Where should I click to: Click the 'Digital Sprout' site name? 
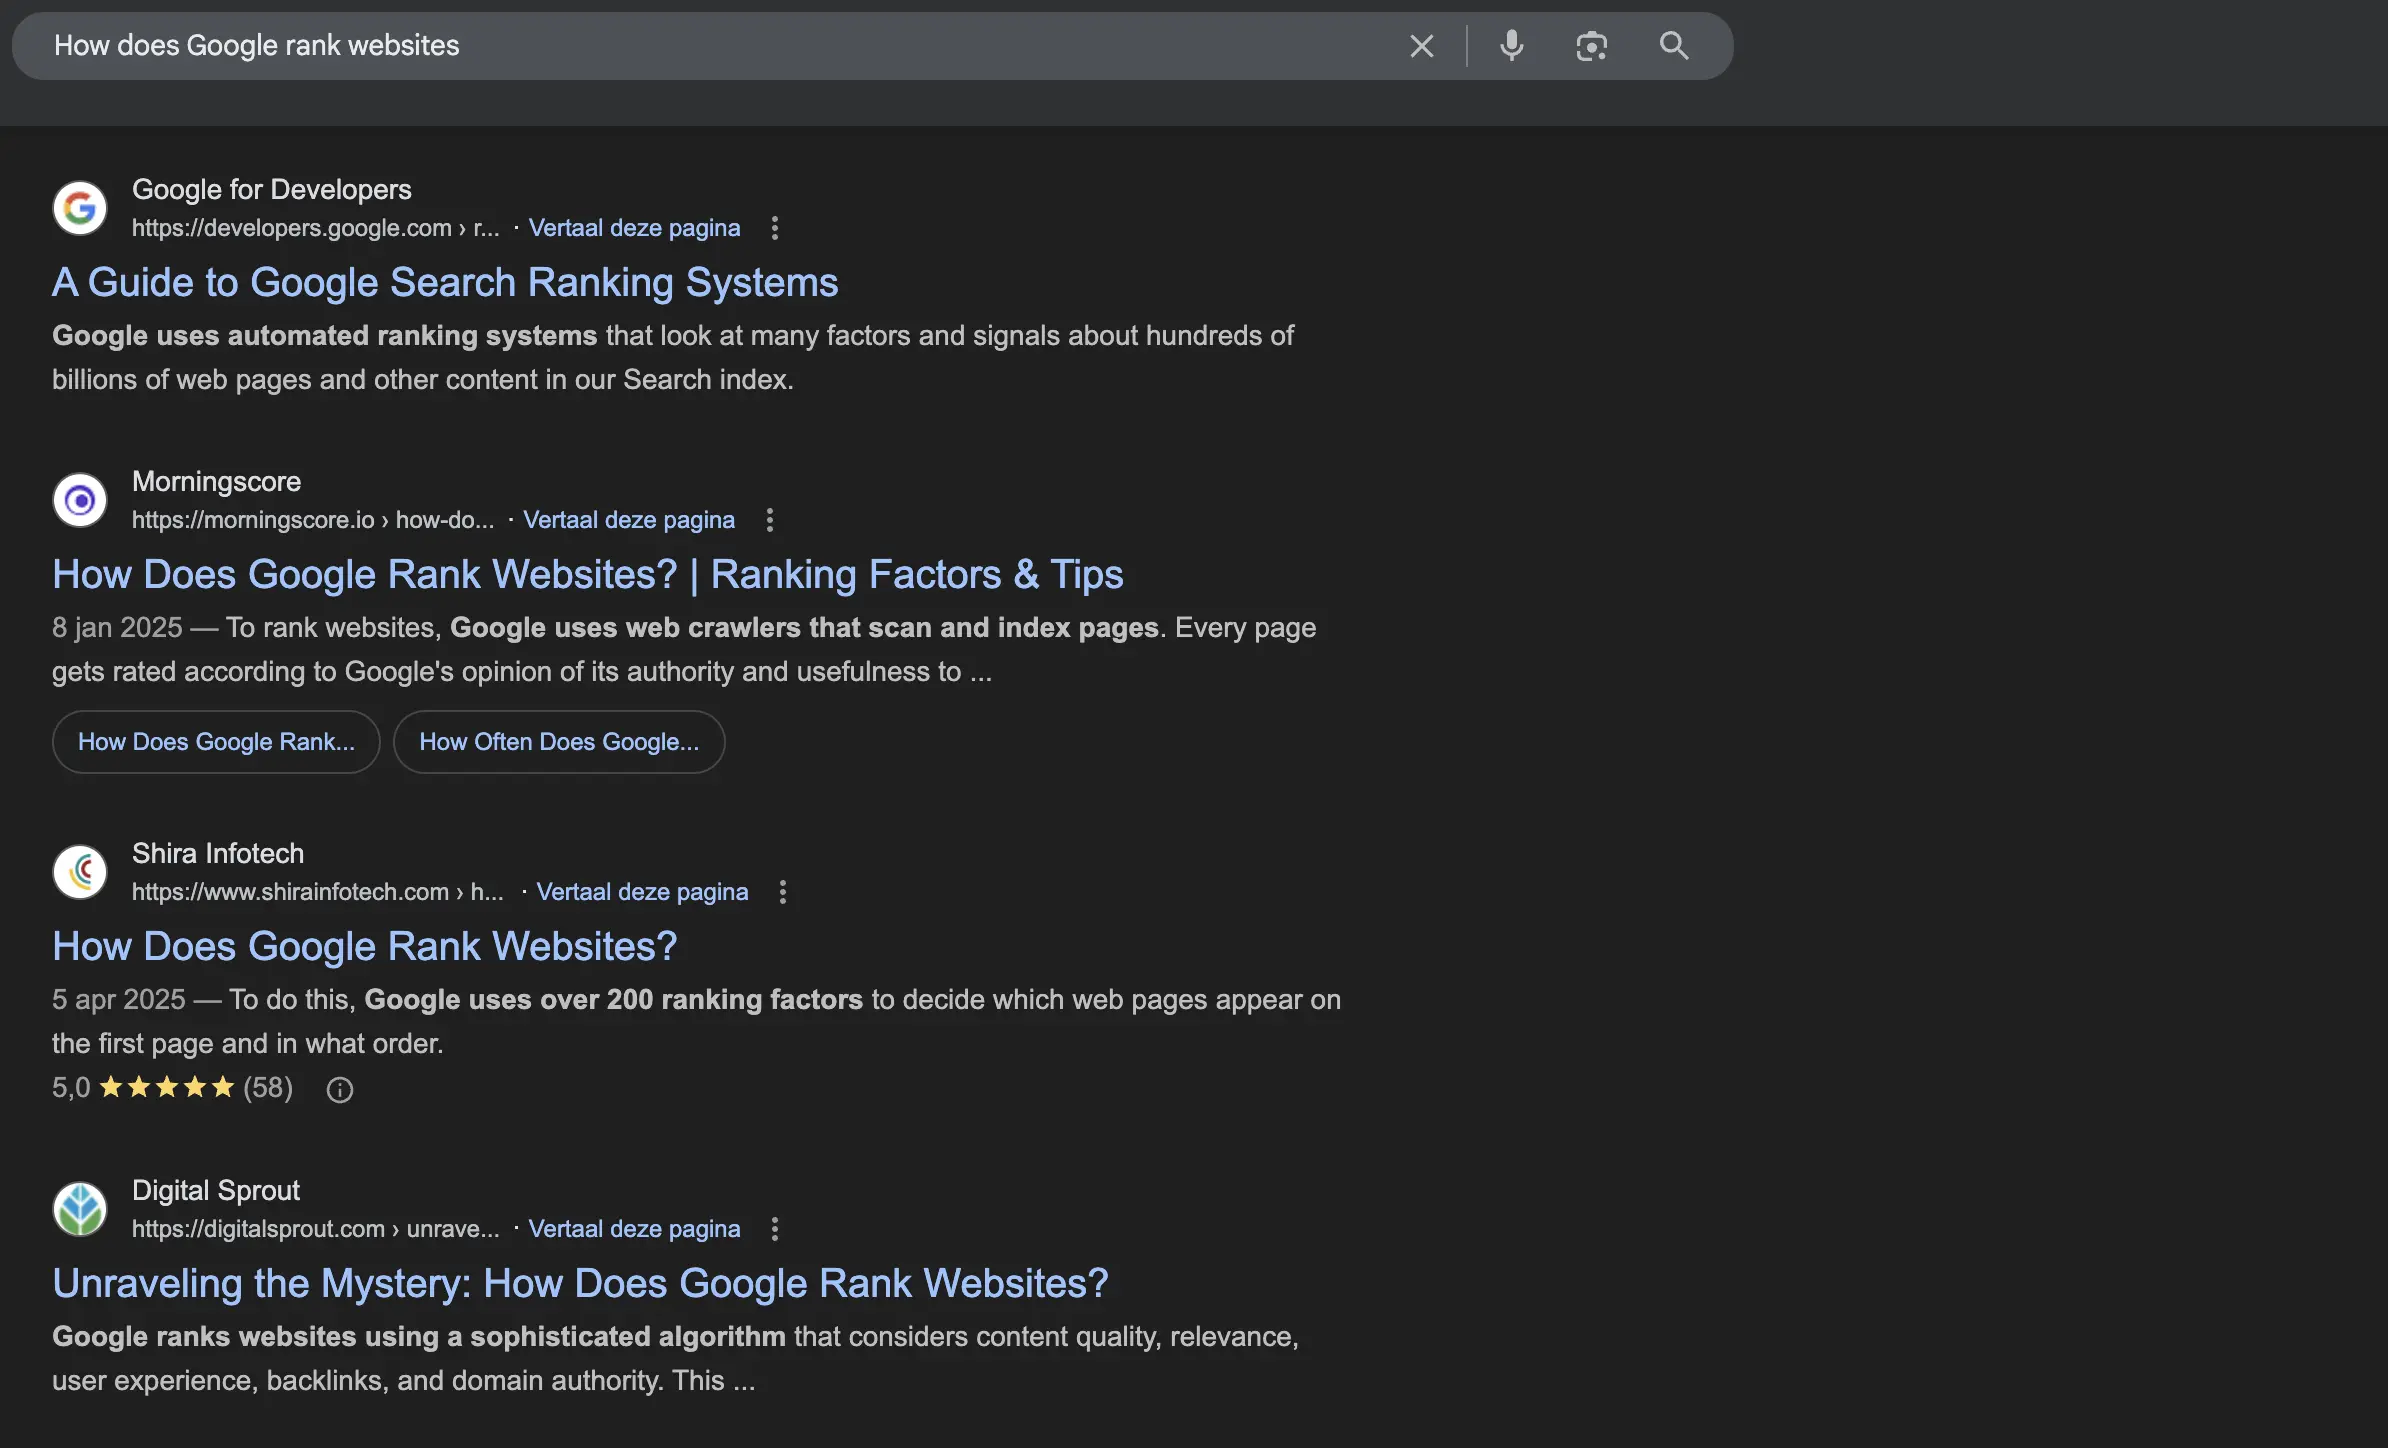click(x=216, y=1191)
